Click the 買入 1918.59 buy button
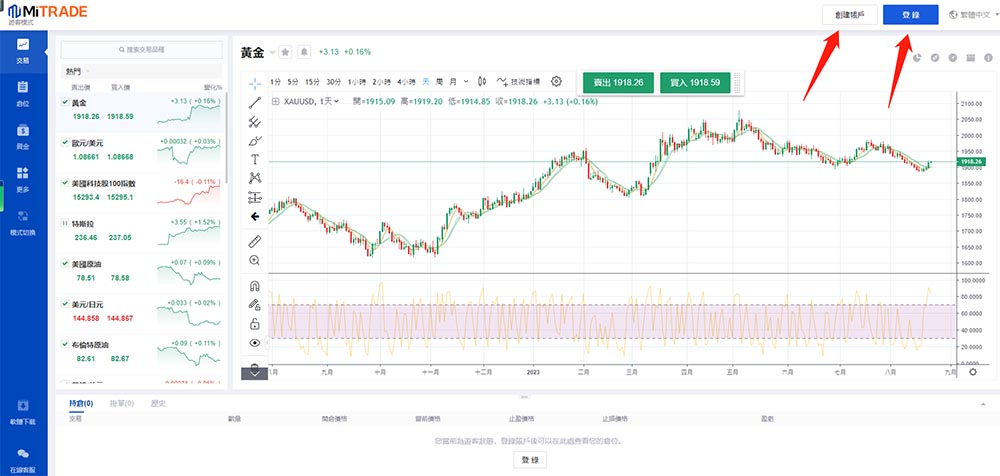 (695, 82)
